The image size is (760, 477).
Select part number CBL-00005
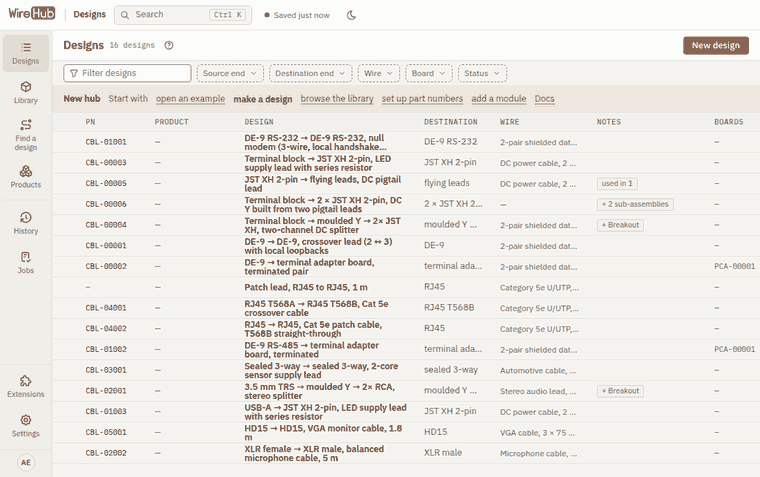tap(106, 183)
